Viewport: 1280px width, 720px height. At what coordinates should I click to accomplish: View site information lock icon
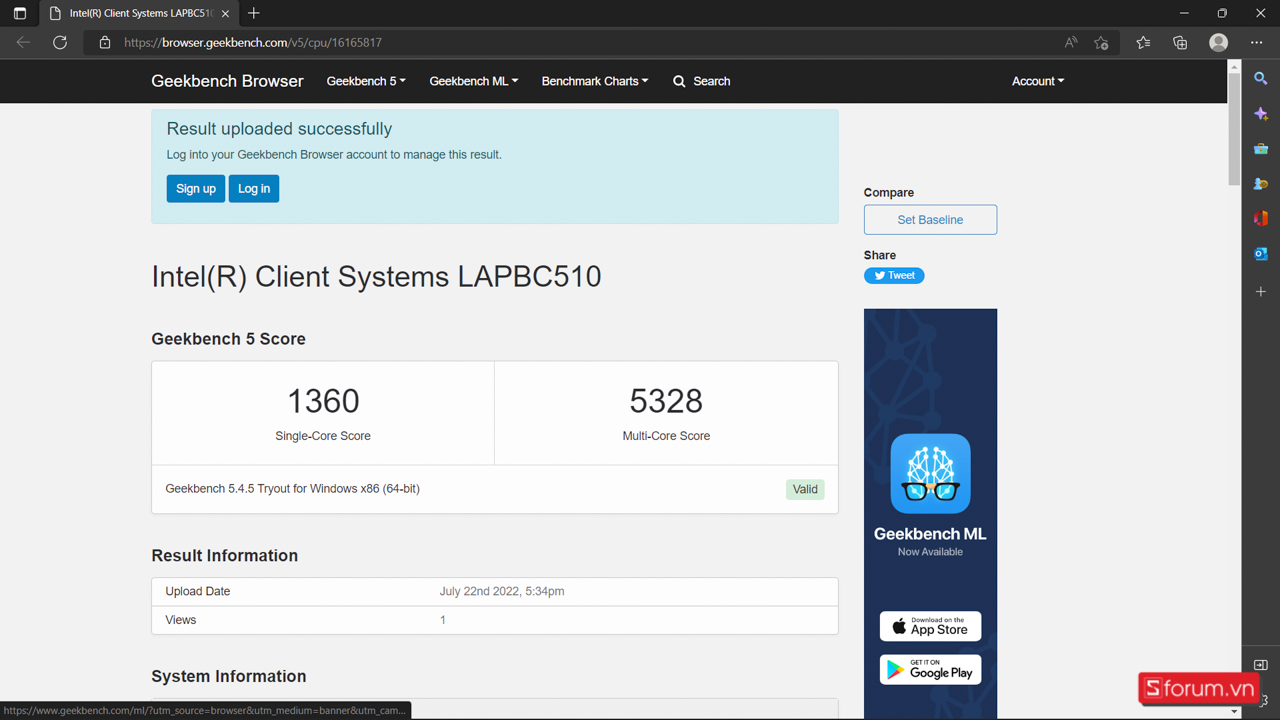(x=105, y=43)
